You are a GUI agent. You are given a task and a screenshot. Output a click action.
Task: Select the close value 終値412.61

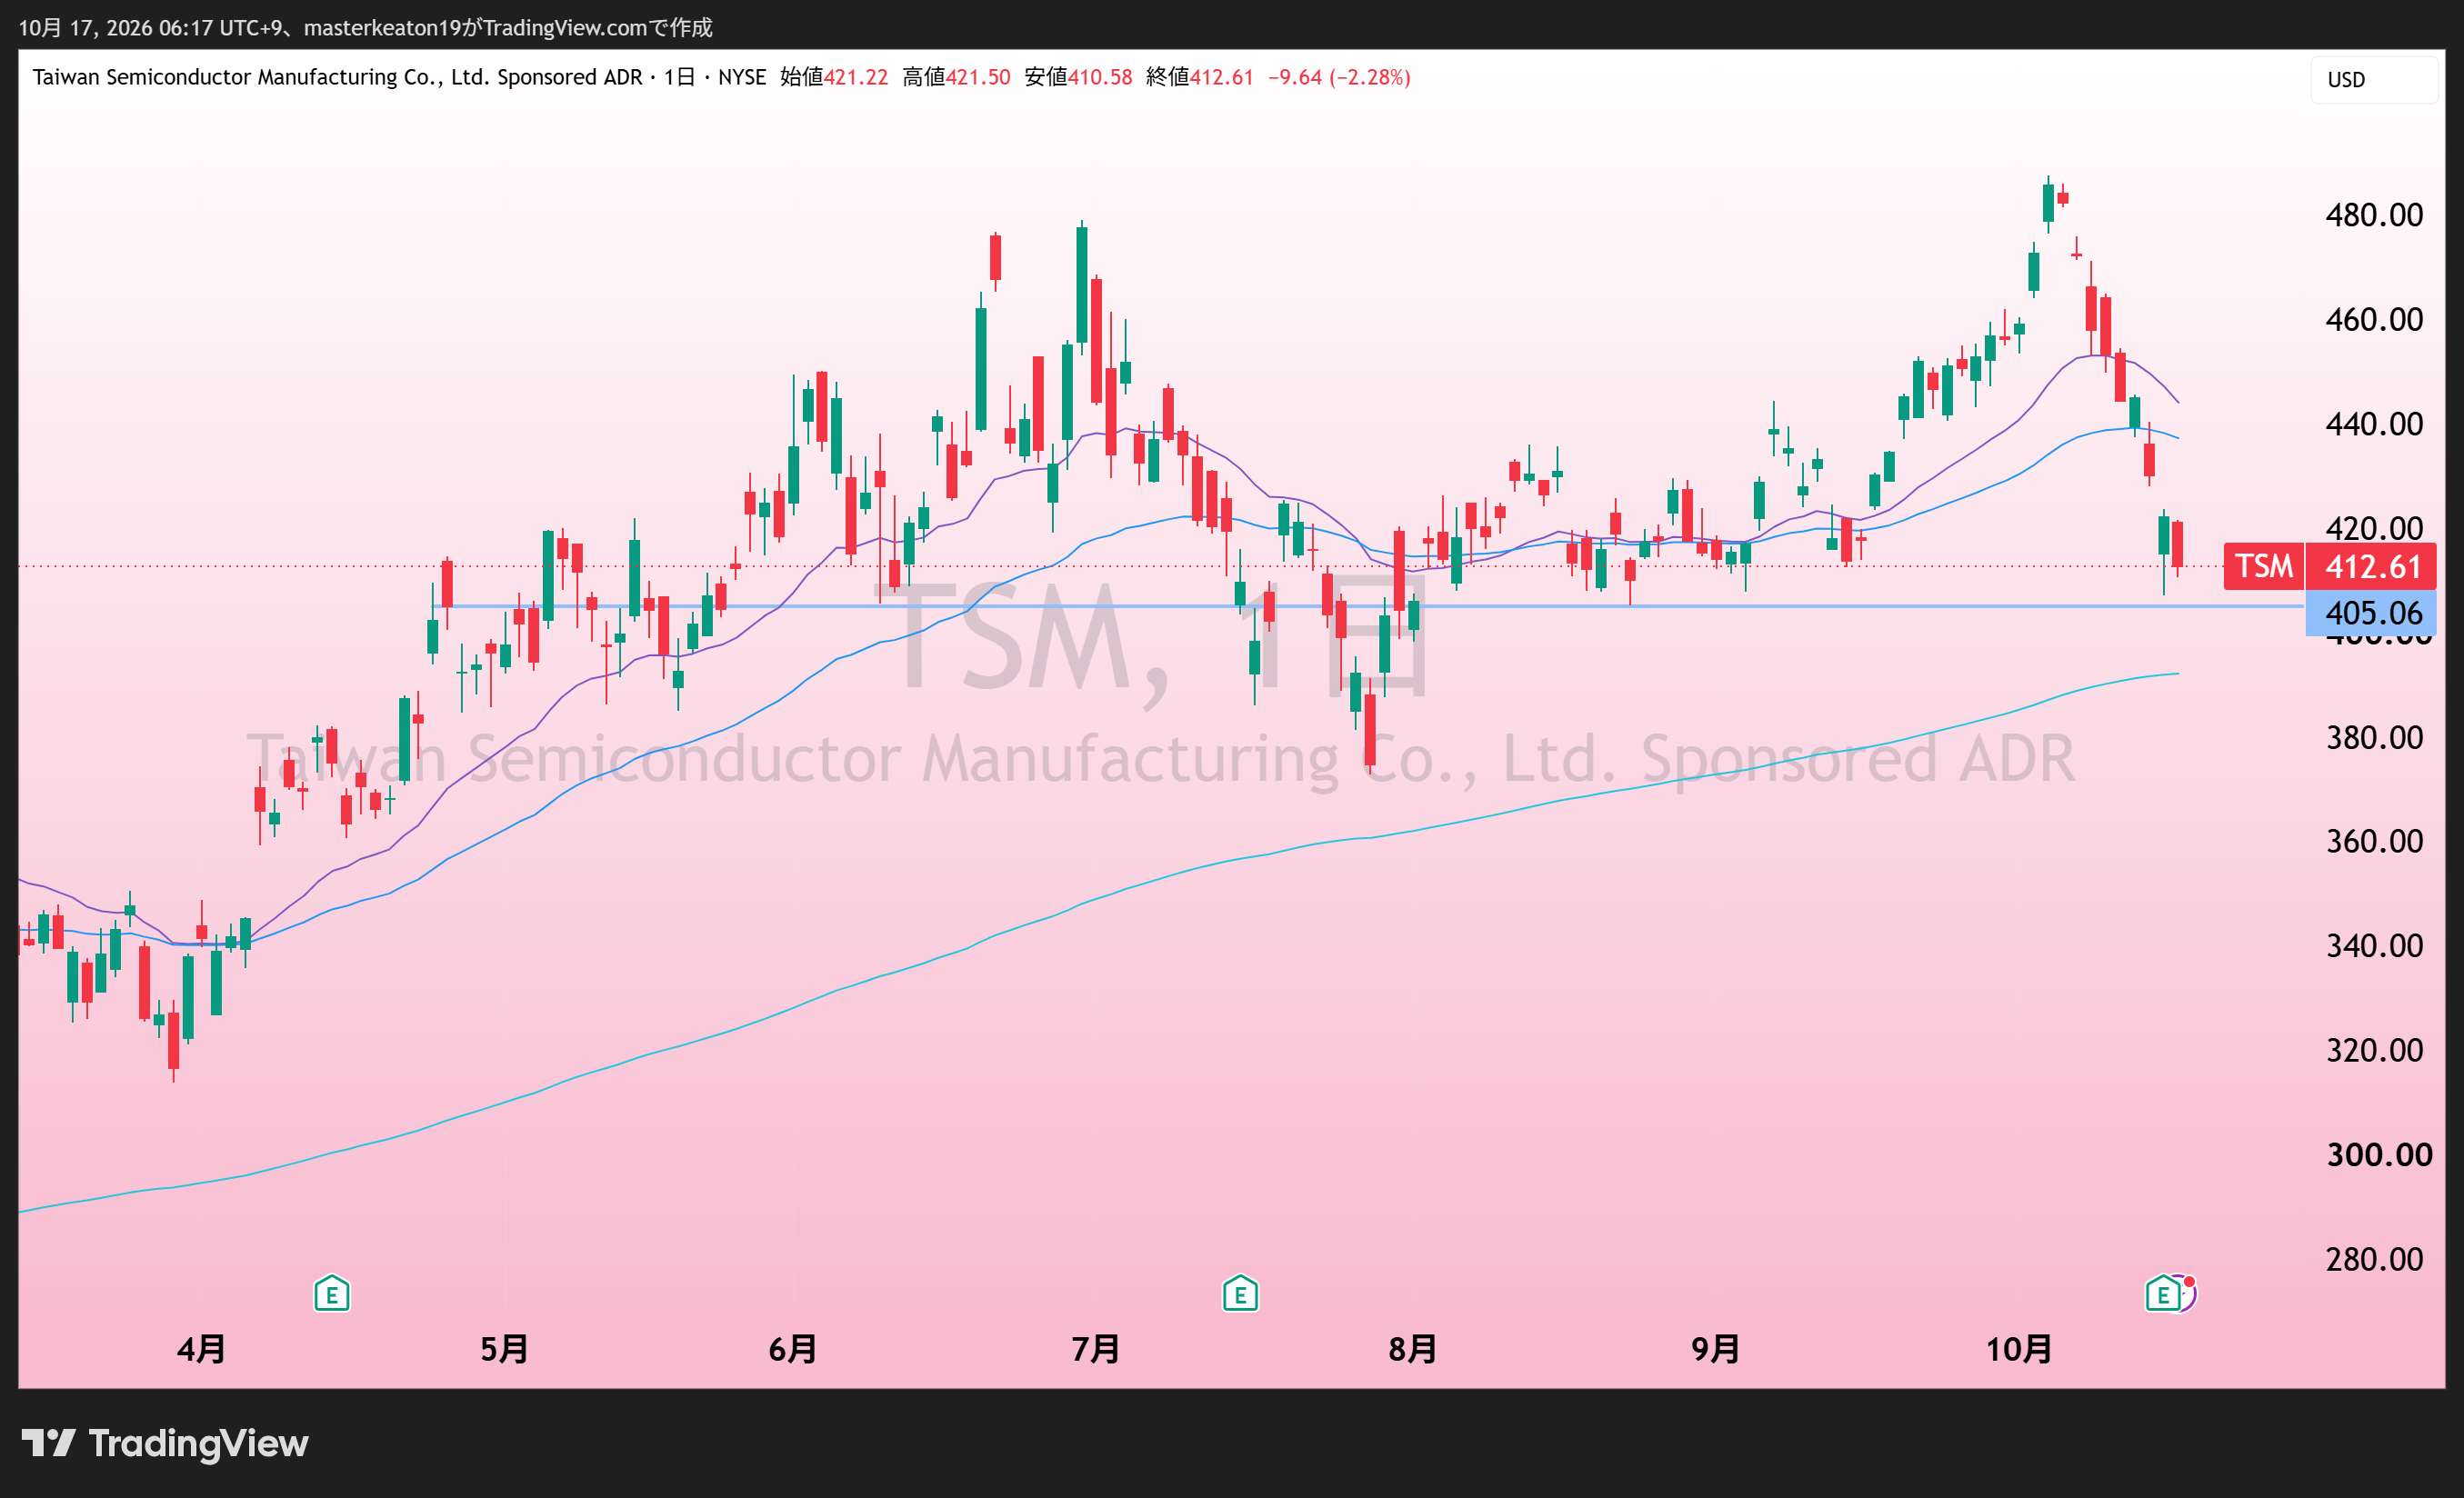[1200, 77]
